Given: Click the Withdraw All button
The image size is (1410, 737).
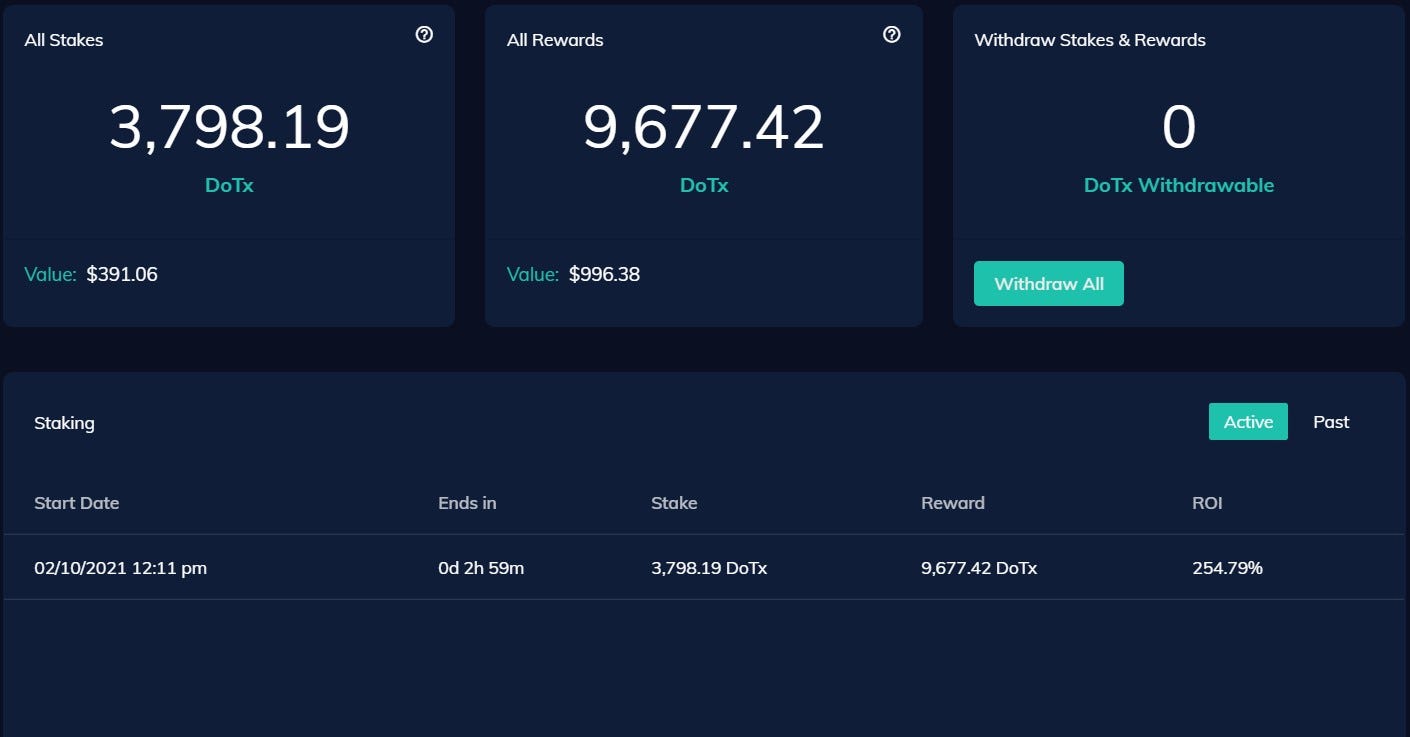Looking at the screenshot, I should (1048, 284).
